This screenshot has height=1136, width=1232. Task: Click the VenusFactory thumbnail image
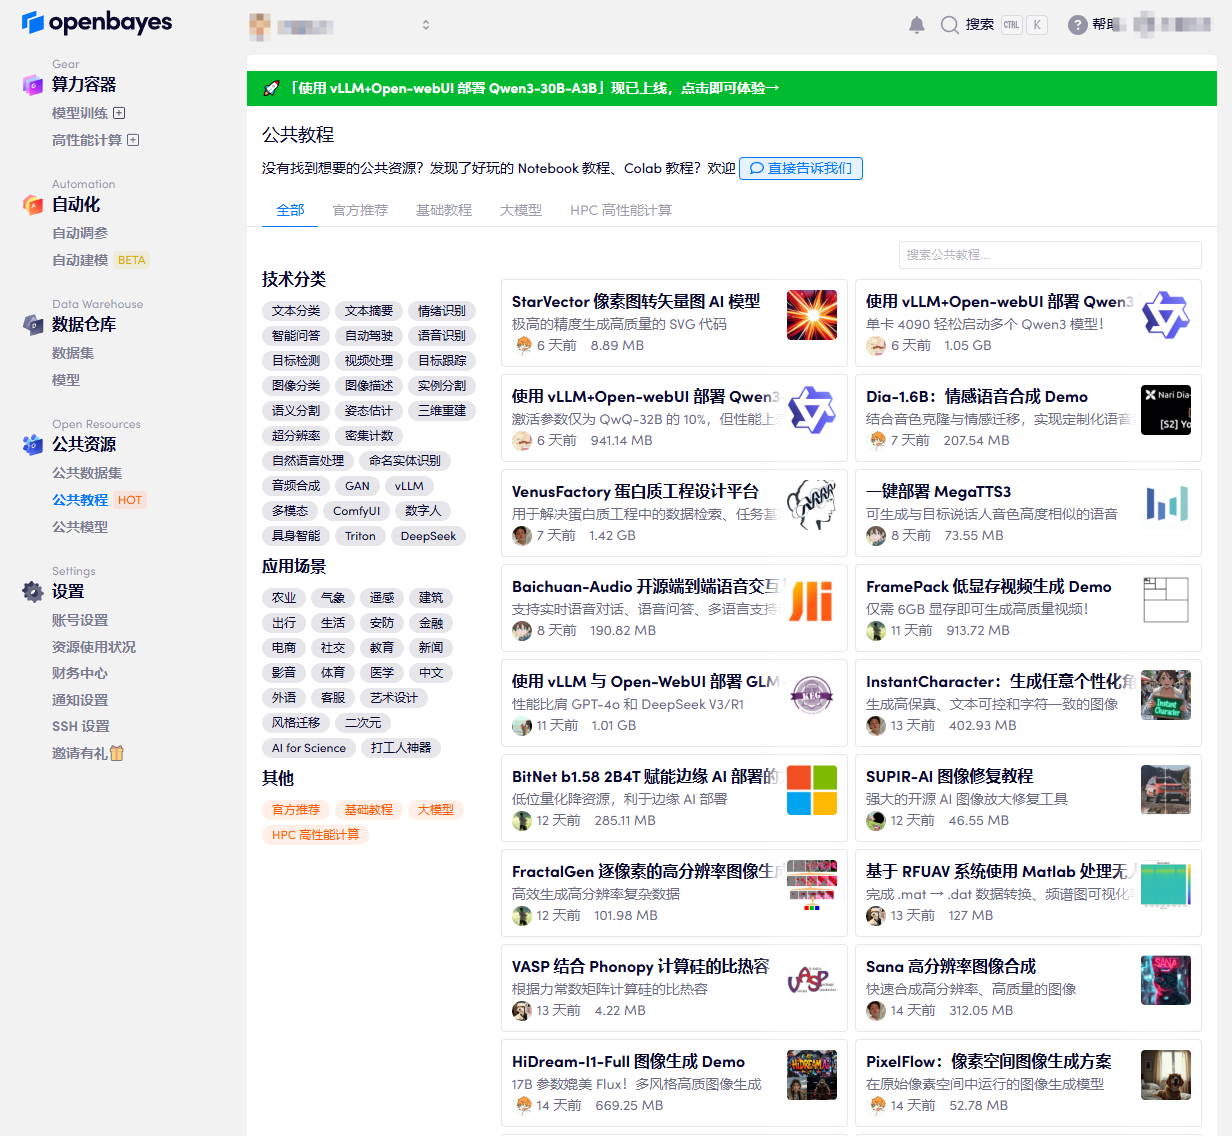(x=812, y=505)
